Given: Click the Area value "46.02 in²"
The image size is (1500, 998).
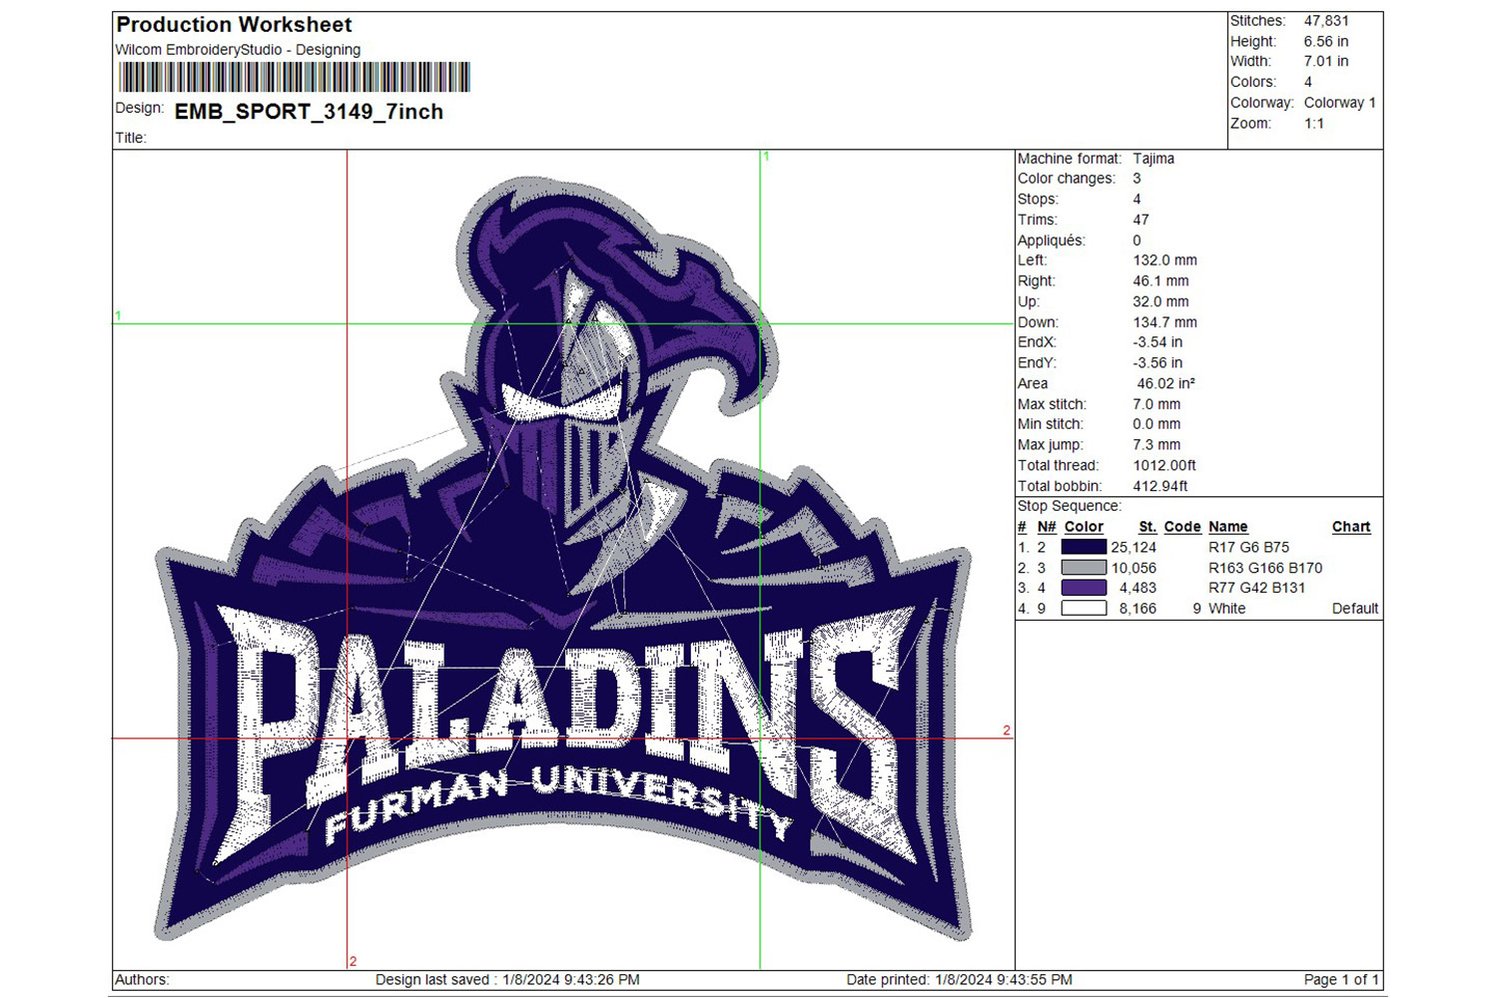Looking at the screenshot, I should tap(1166, 384).
